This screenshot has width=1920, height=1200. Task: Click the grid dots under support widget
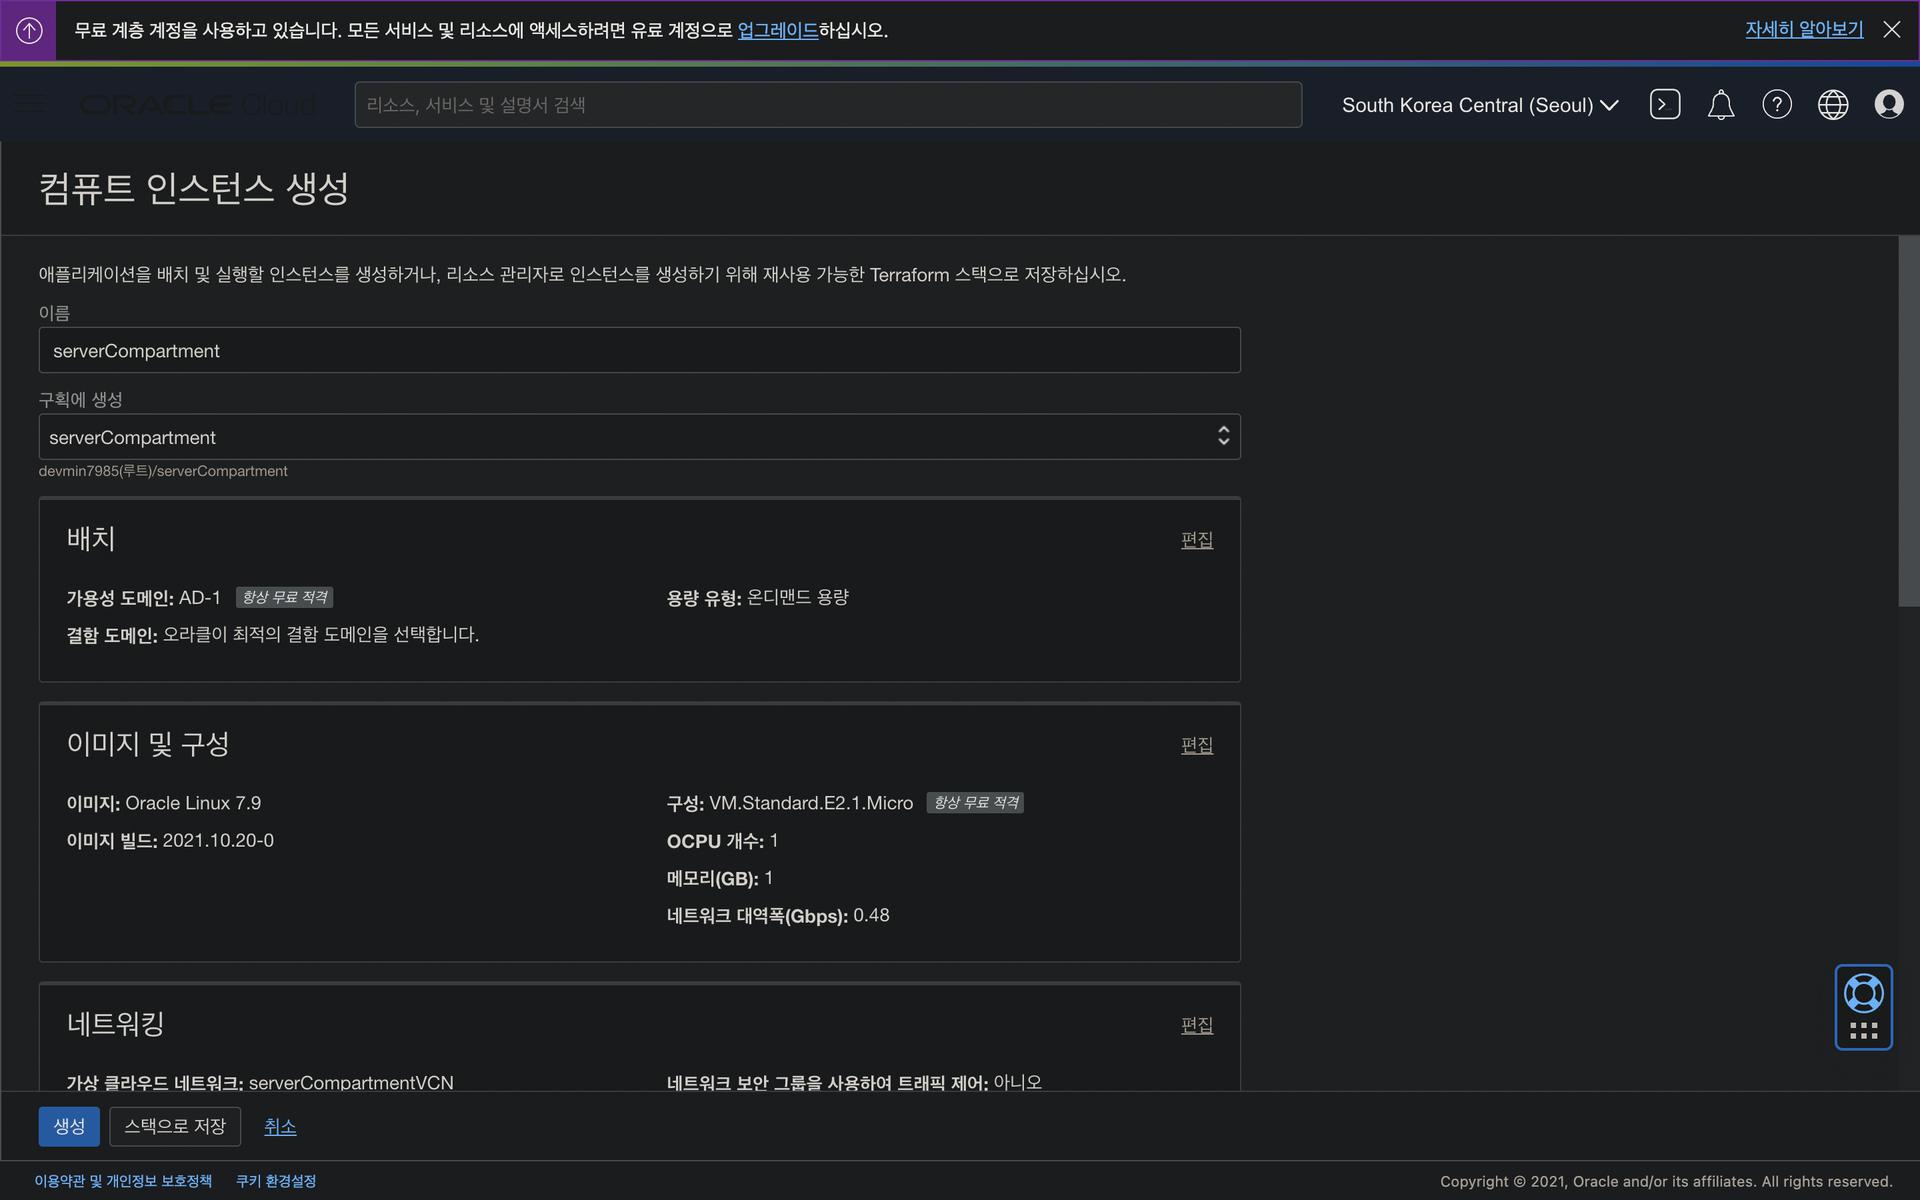1863,1031
